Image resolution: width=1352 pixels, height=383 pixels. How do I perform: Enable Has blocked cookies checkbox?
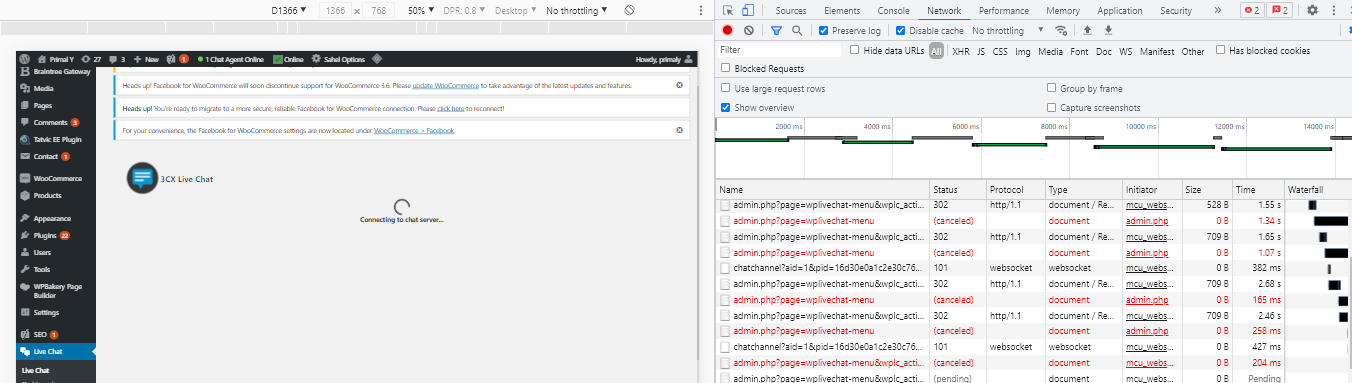point(1221,50)
